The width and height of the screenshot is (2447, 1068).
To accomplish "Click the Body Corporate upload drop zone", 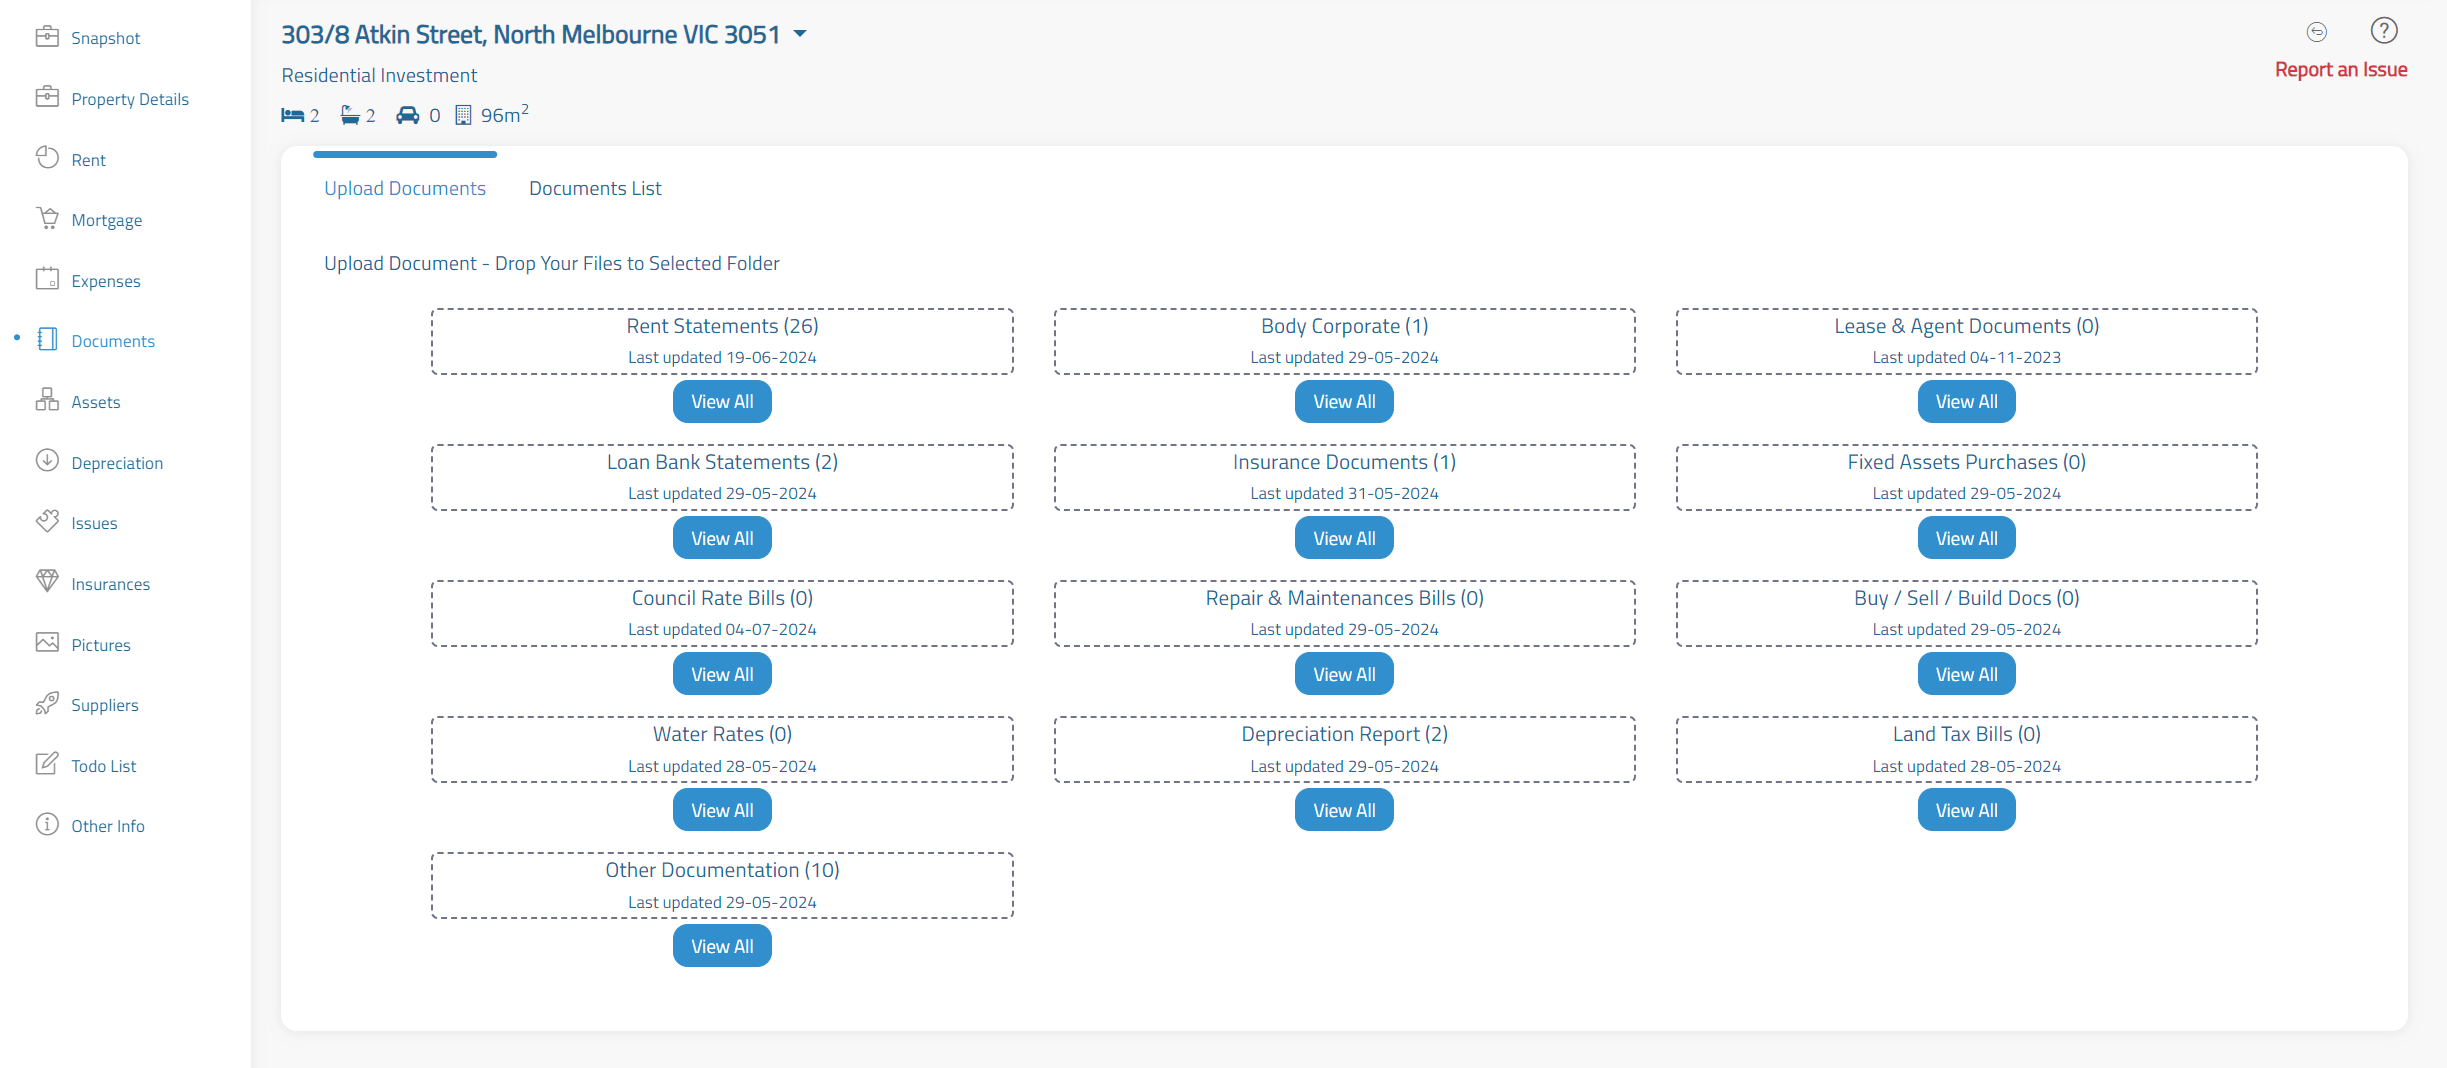I will (x=1344, y=341).
